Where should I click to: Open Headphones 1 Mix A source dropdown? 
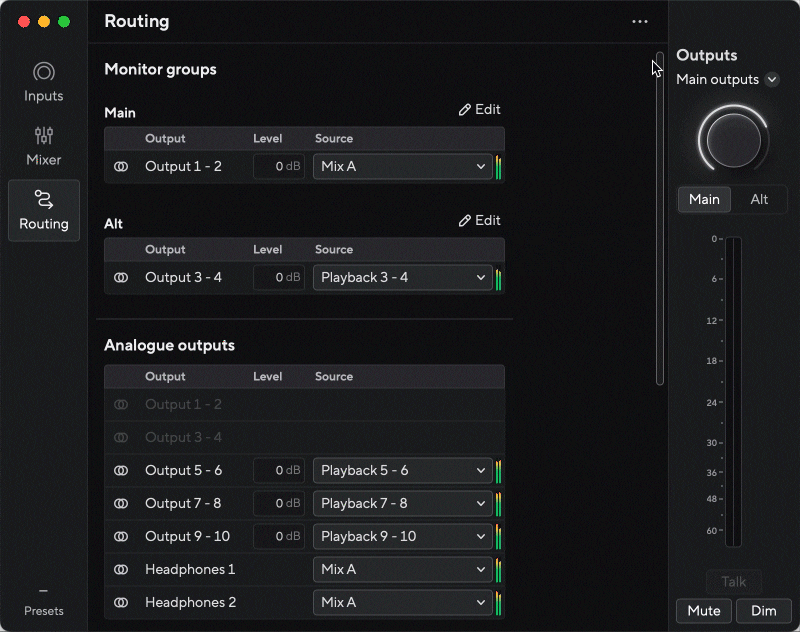coord(403,569)
